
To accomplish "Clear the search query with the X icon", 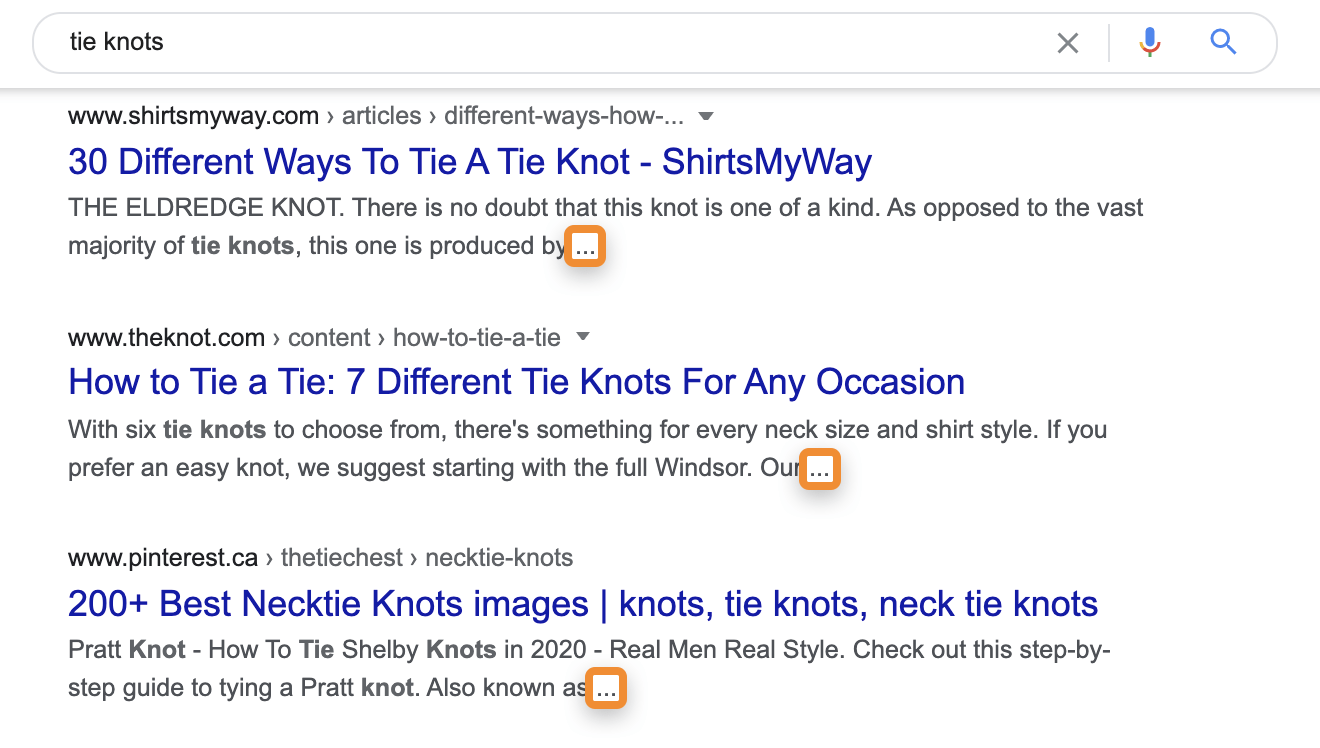I will click(1068, 42).
